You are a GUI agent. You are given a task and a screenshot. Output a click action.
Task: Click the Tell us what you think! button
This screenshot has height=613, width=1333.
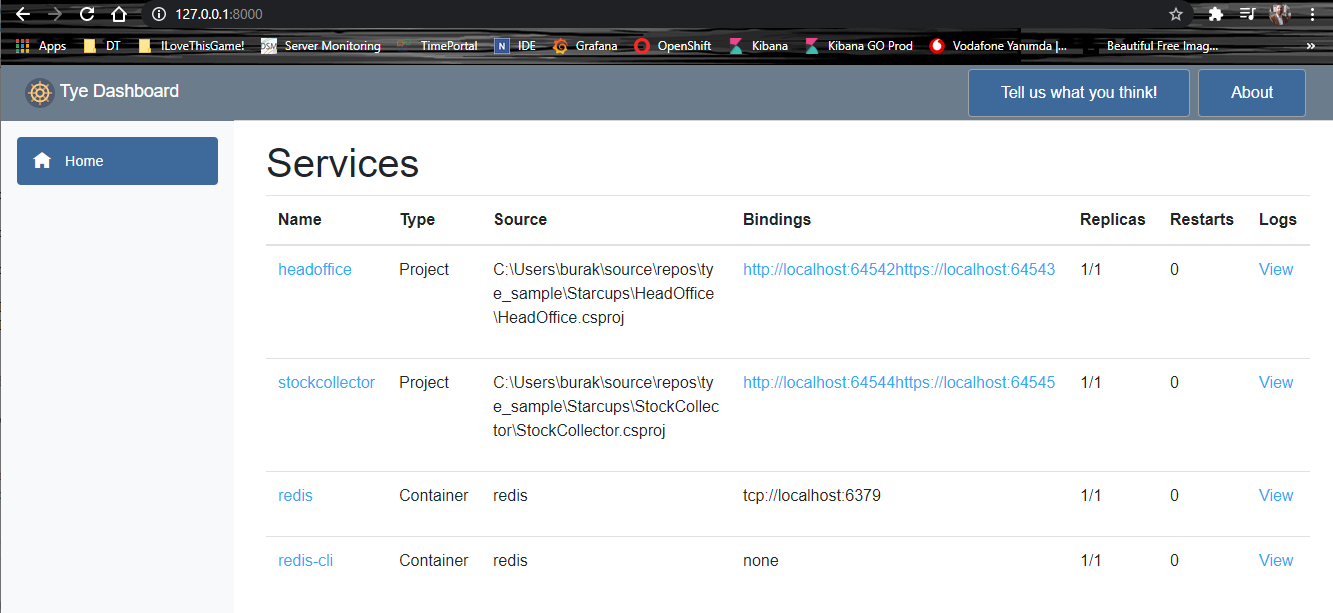point(1078,93)
